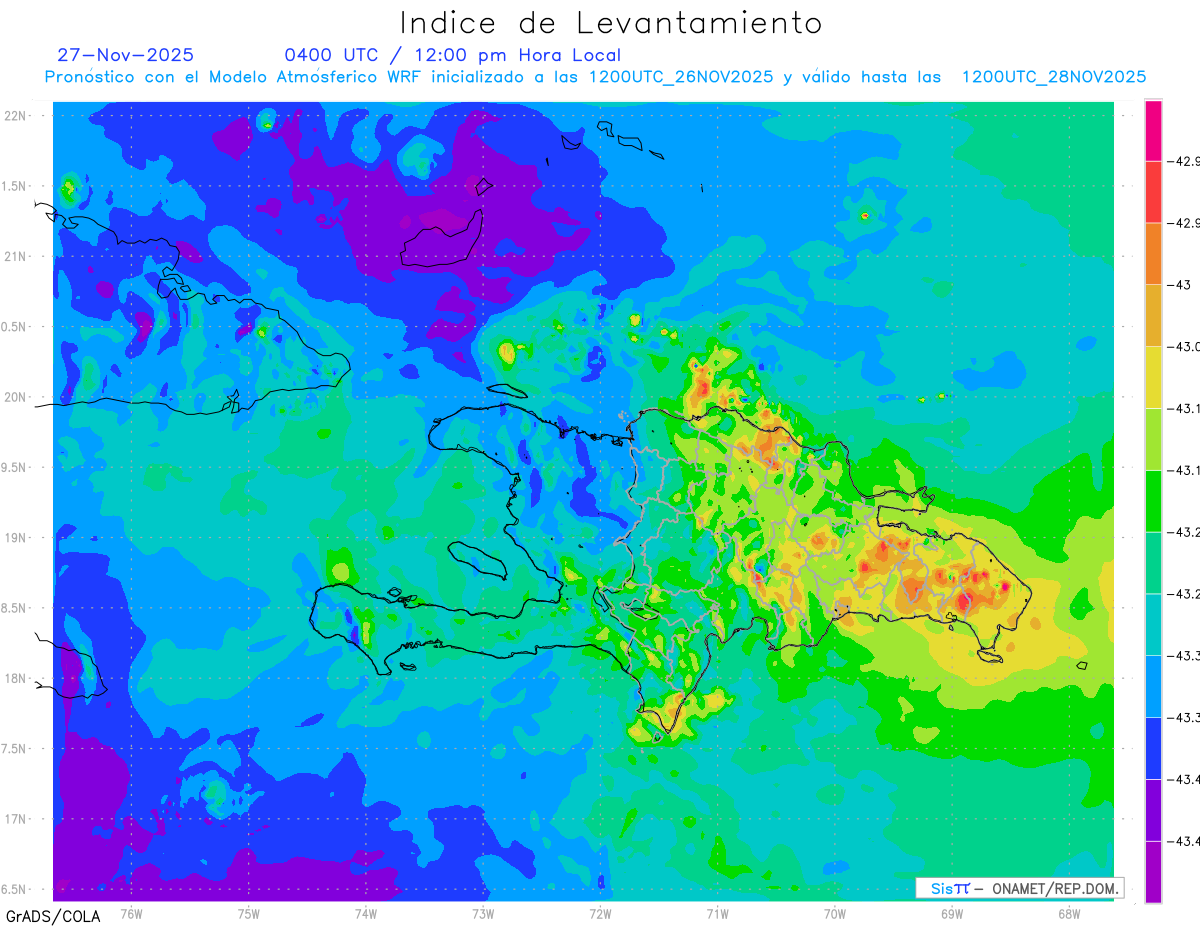The height and width of the screenshot is (927, 1200).
Task: Click the '-42.9' value next to the magenta swatch
Action: coord(1183,161)
